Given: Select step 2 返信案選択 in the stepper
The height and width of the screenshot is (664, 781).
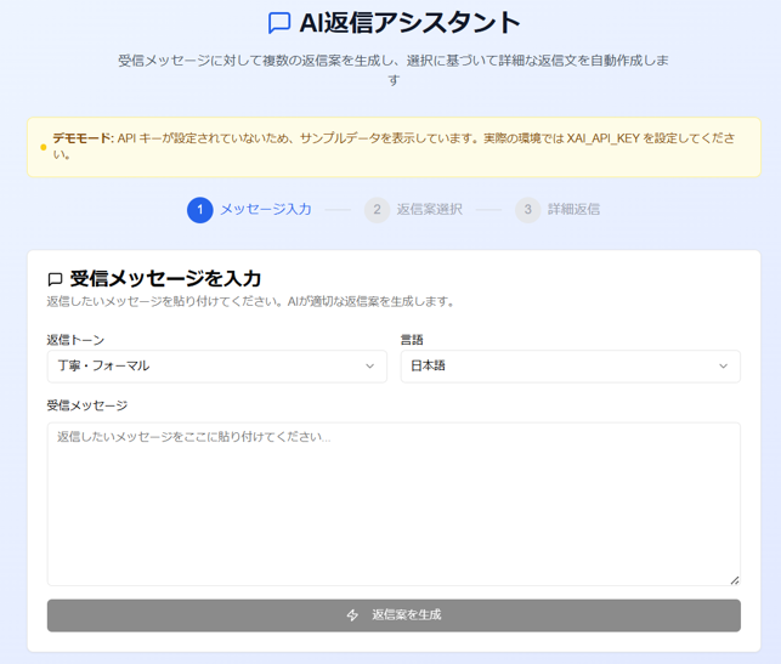Looking at the screenshot, I should pyautogui.click(x=413, y=210).
